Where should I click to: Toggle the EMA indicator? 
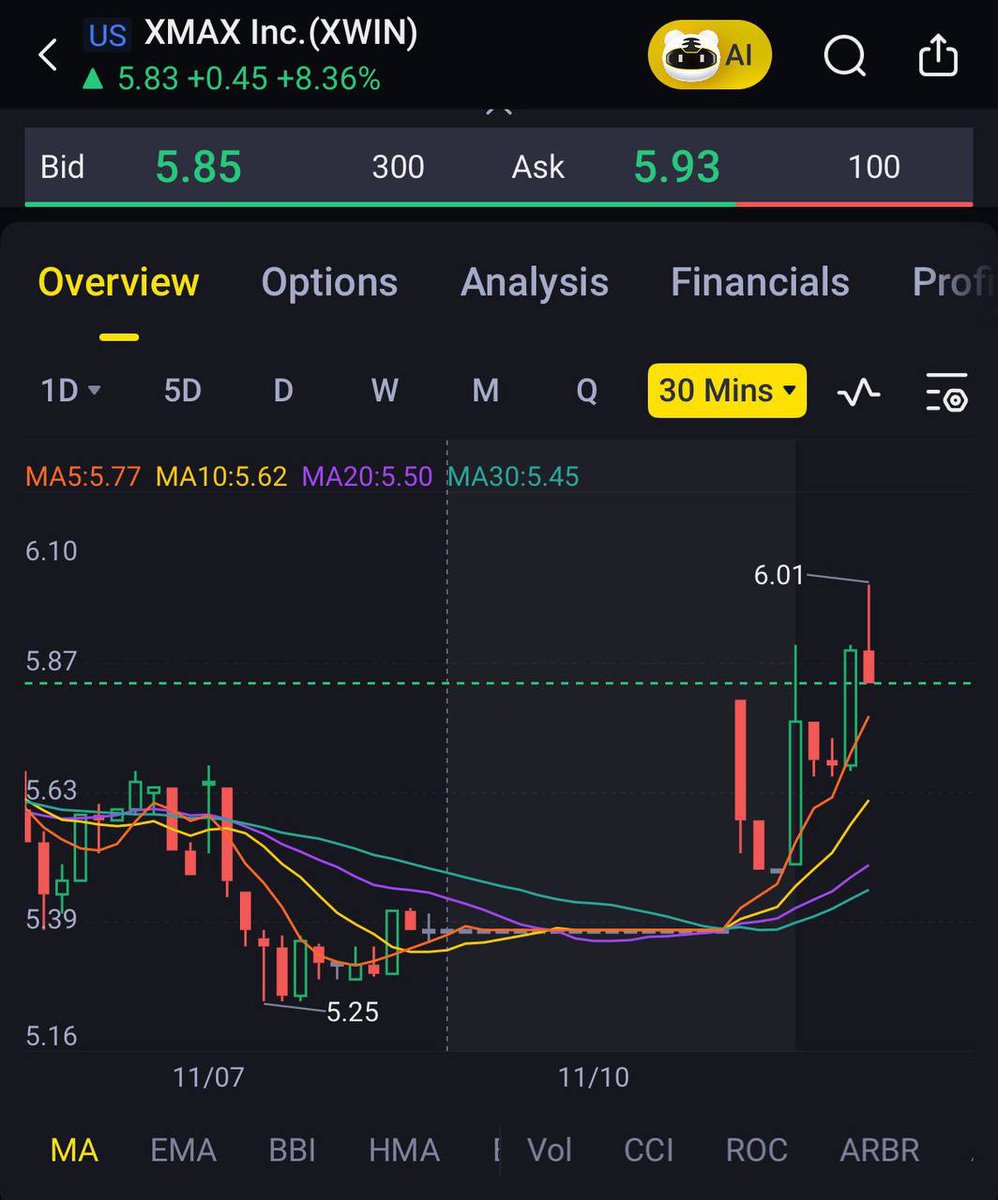tap(183, 1151)
